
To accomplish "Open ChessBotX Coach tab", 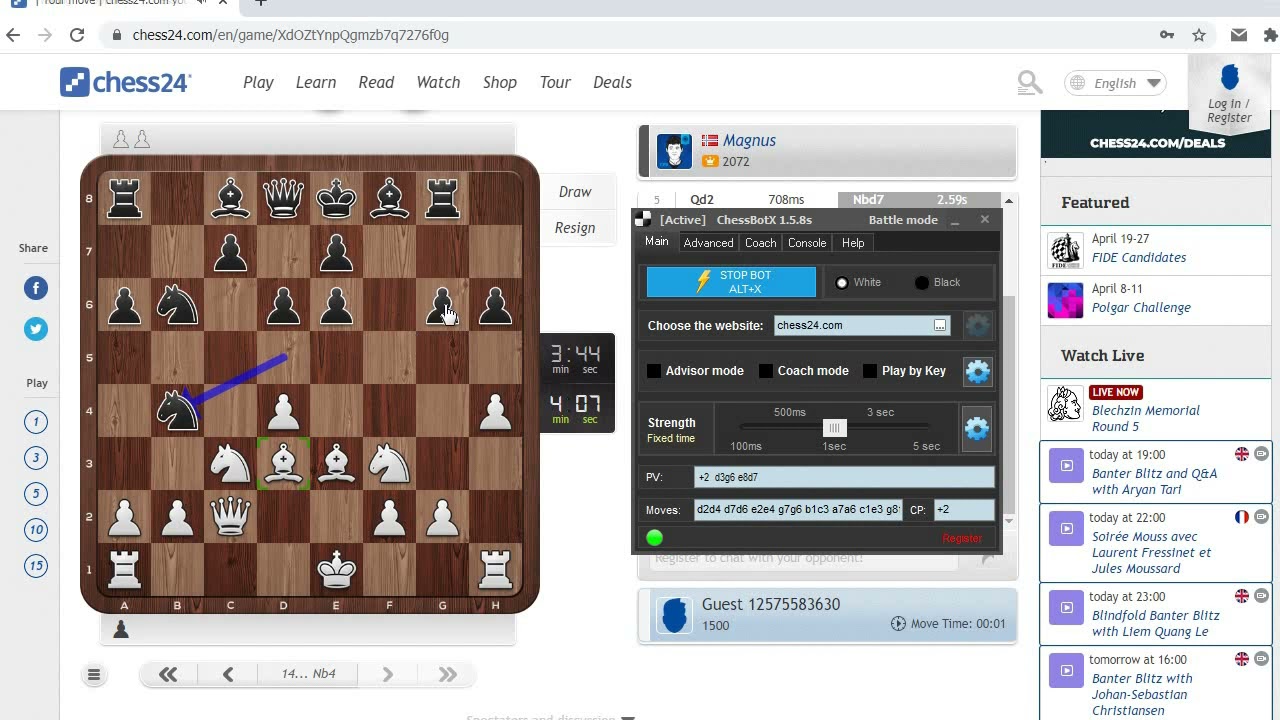I will coord(761,243).
